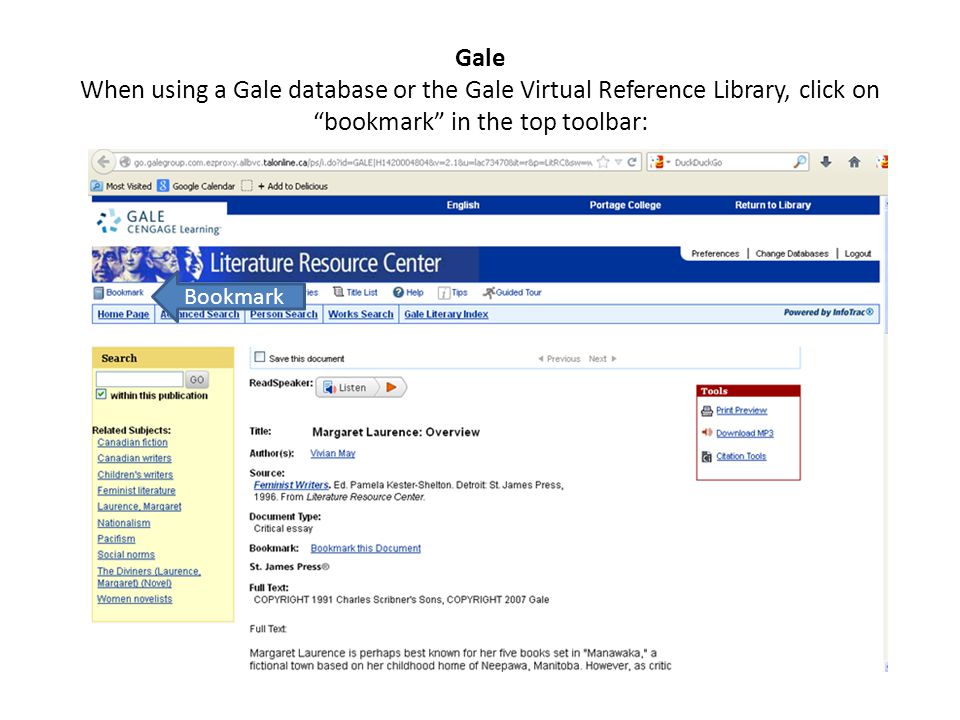
Task: Uncheck within this publication checkbox
Action: (101, 394)
